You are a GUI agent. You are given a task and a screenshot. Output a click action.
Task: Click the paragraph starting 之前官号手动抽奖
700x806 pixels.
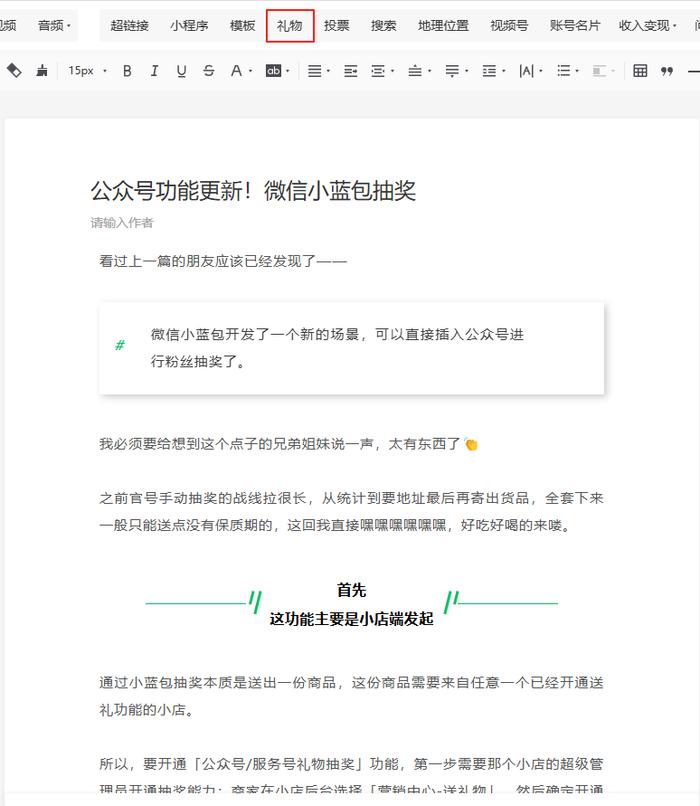tap(351, 511)
